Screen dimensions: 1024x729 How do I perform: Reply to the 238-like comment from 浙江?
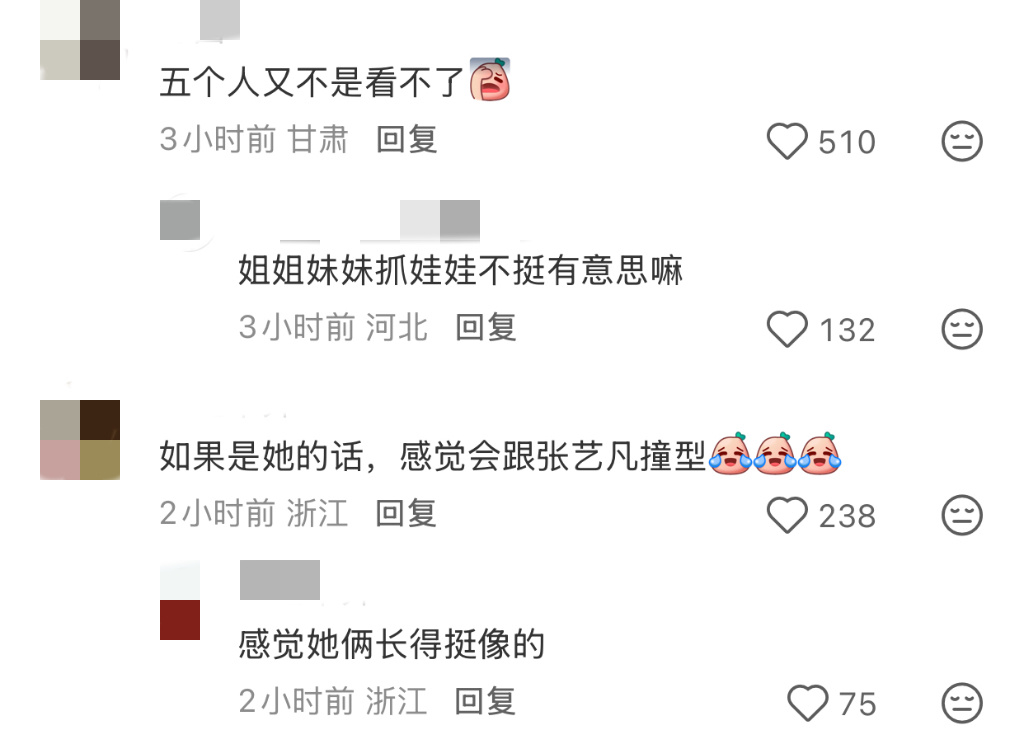pyautogui.click(x=406, y=513)
